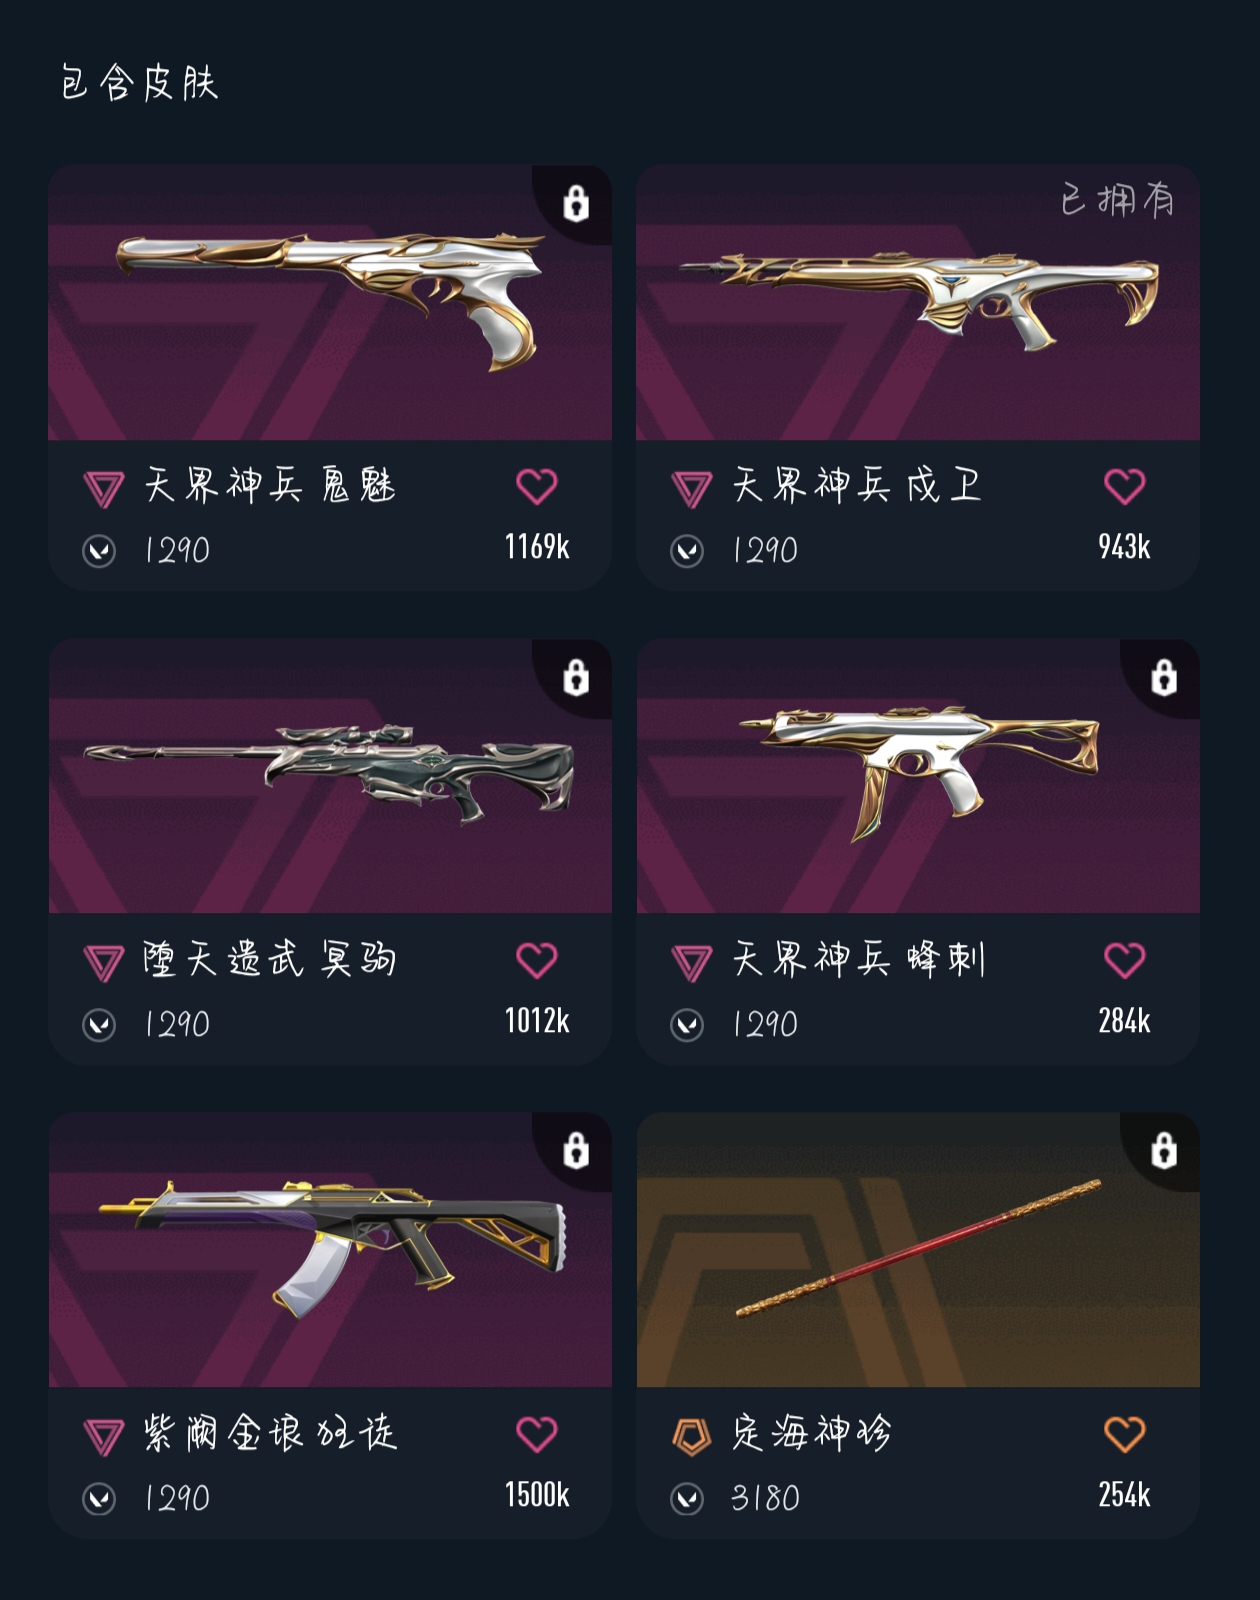Tap lock icon on 天界神兵 鬼魅 card
1260x1600 pixels.
[576, 203]
